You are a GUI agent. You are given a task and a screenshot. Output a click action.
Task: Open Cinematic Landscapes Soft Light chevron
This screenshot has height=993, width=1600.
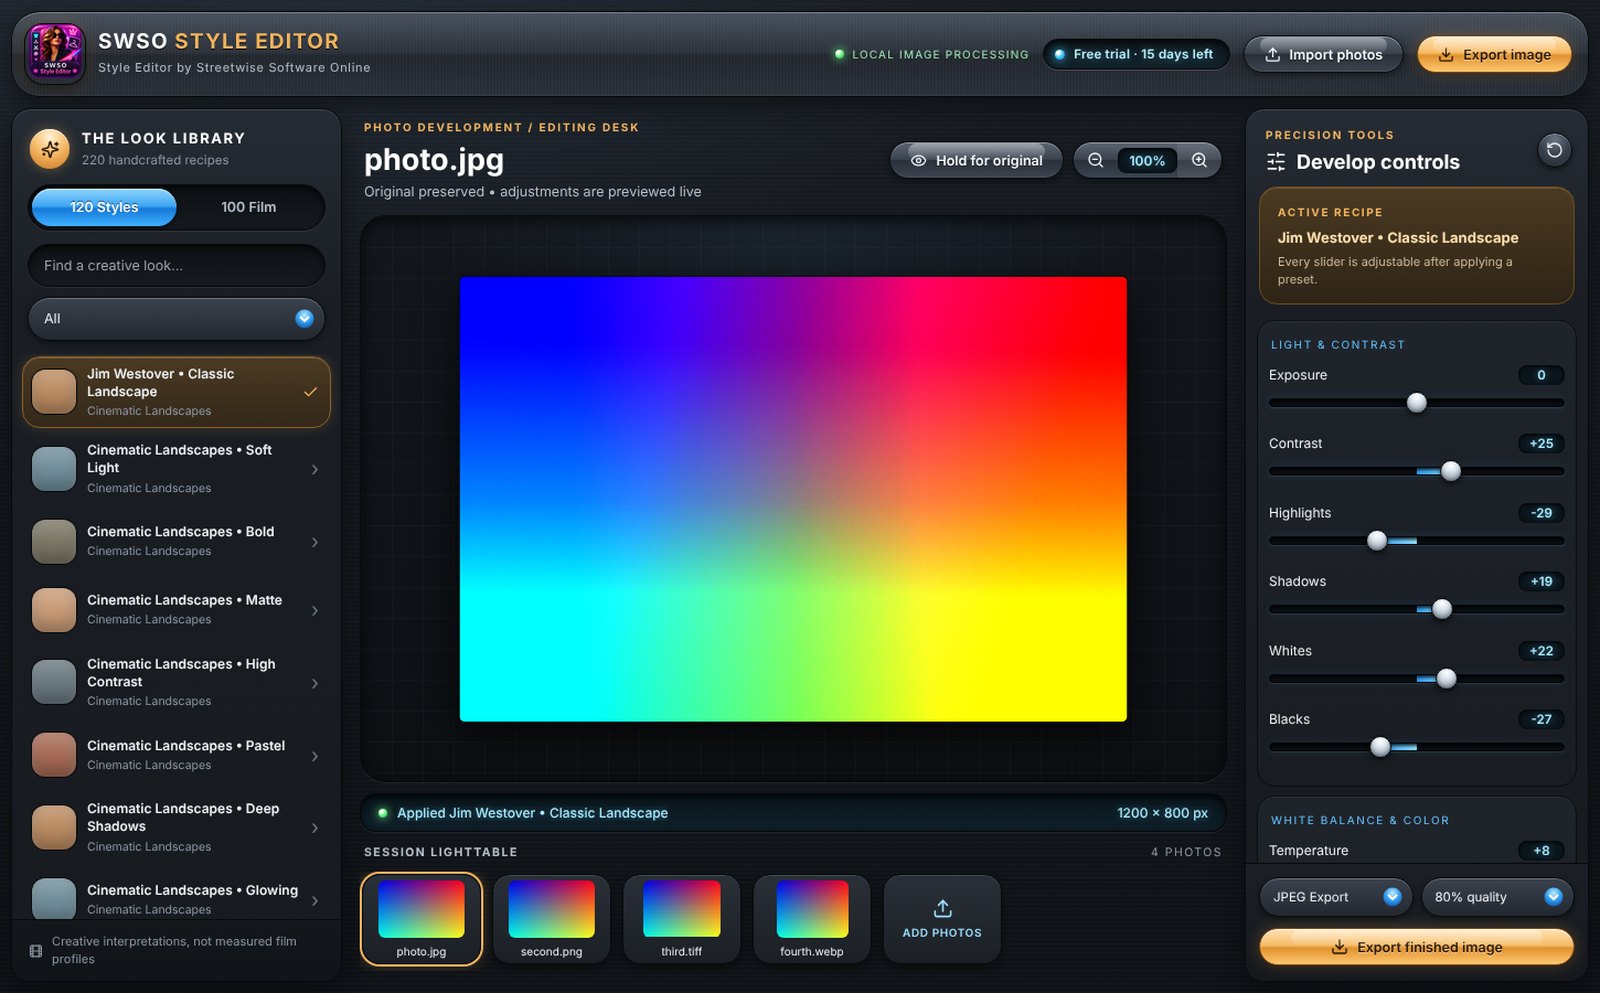click(x=315, y=469)
